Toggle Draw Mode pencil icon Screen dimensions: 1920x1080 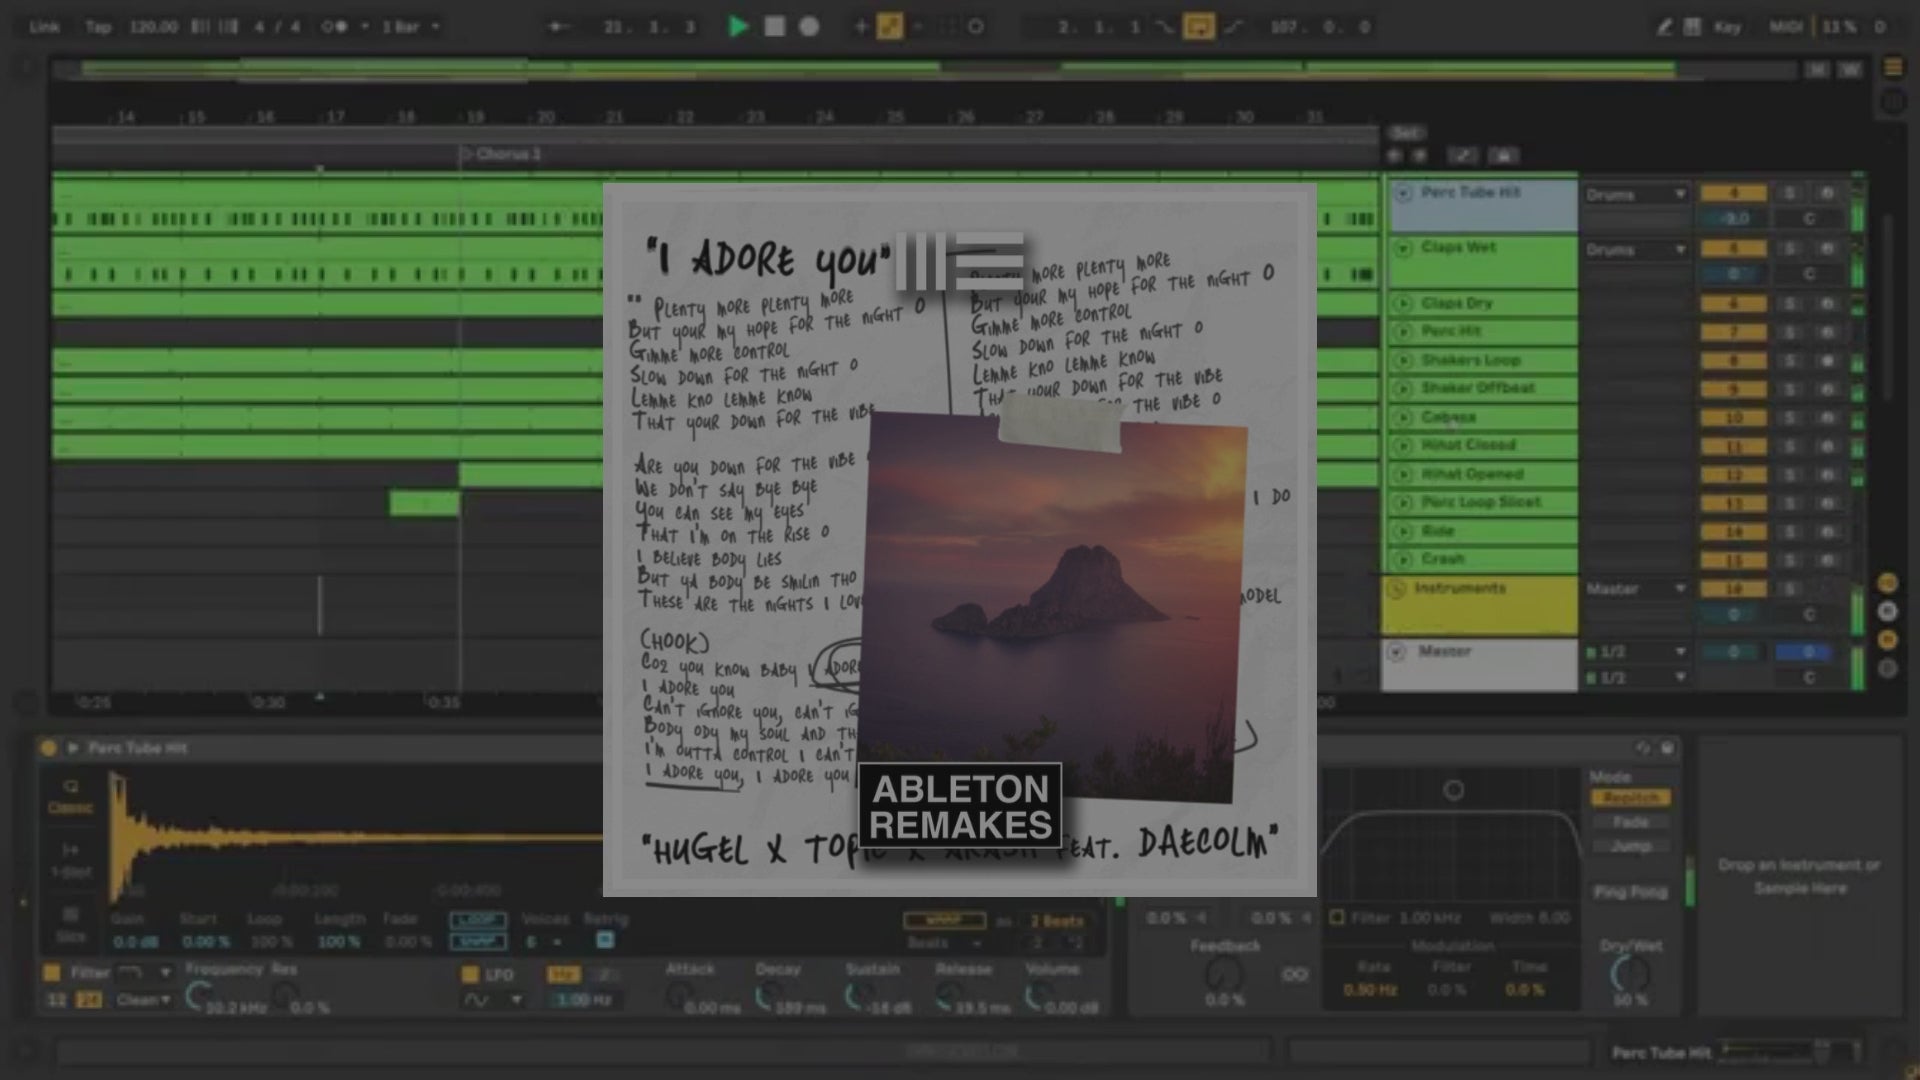(x=1664, y=27)
